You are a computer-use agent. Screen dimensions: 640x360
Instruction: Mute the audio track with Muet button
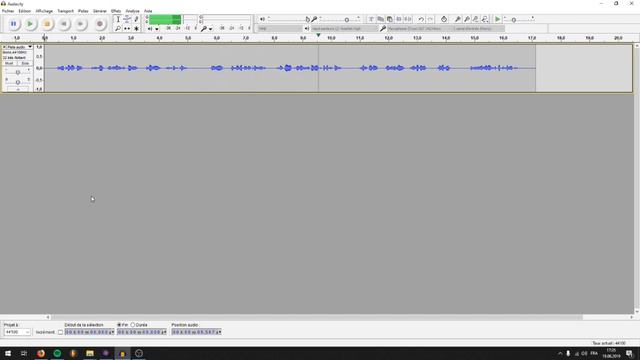click(9, 63)
